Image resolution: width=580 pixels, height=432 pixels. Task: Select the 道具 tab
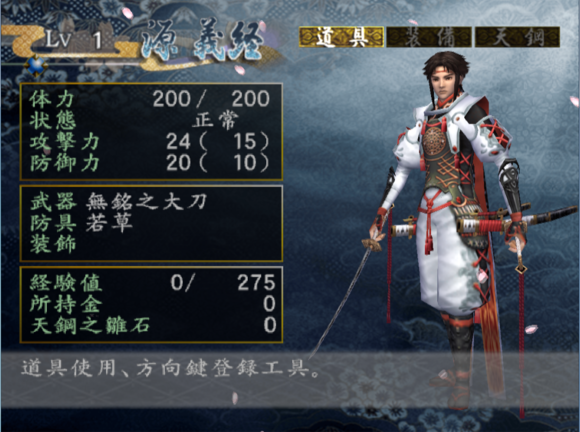click(x=341, y=37)
